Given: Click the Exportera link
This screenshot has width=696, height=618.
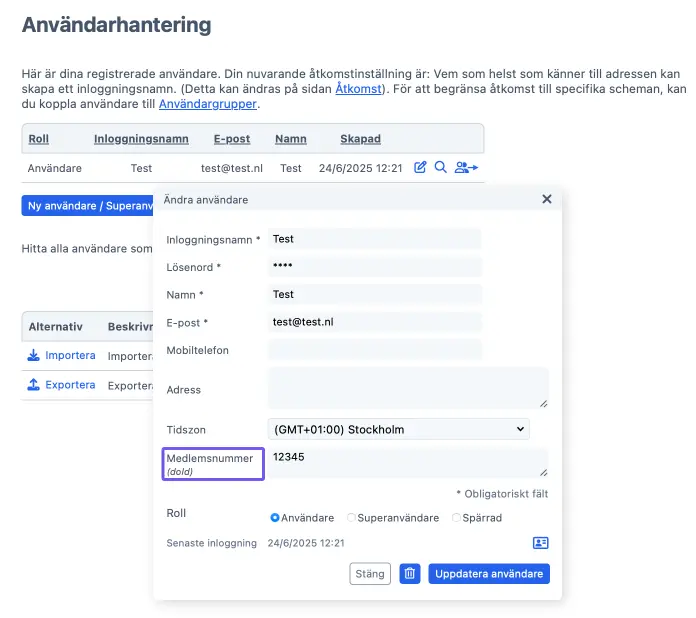Looking at the screenshot, I should pos(70,384).
